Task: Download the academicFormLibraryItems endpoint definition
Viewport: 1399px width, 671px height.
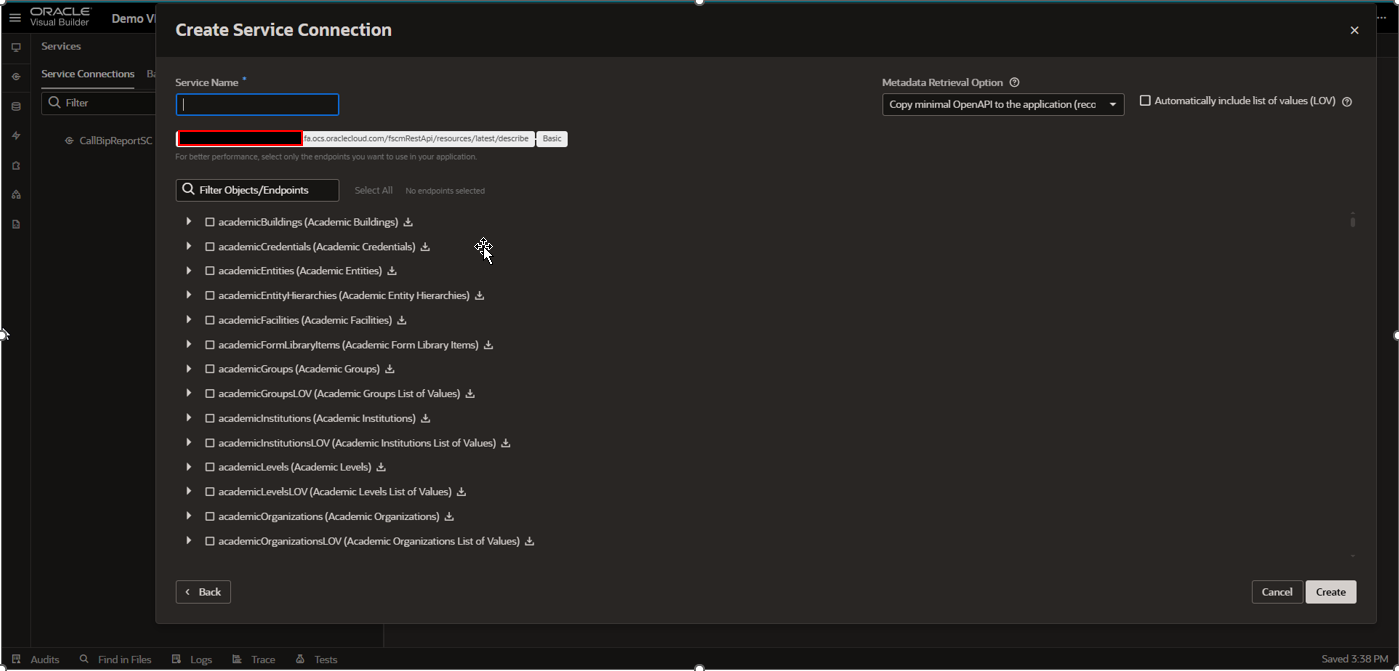Action: pos(488,345)
